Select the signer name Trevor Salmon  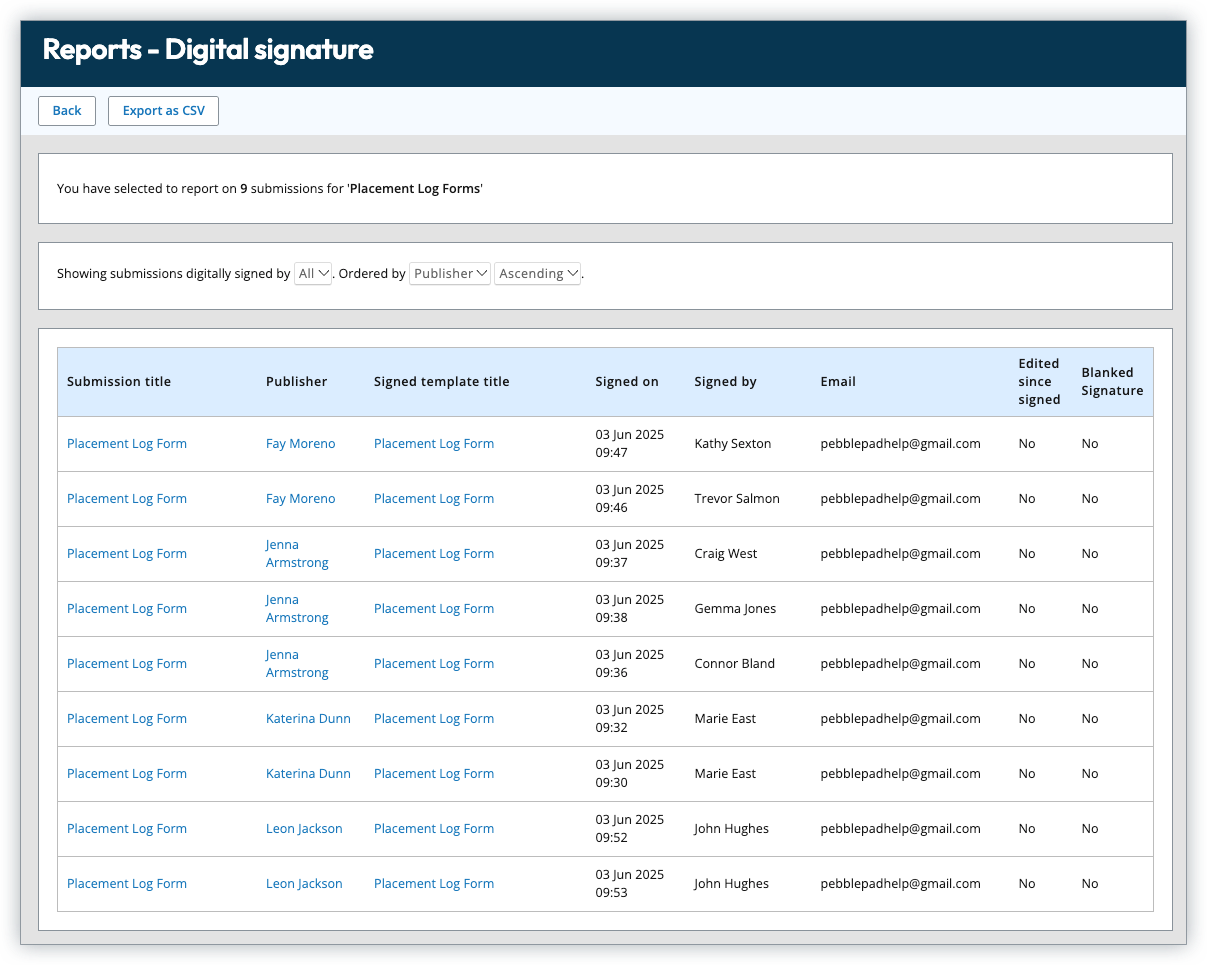(736, 499)
